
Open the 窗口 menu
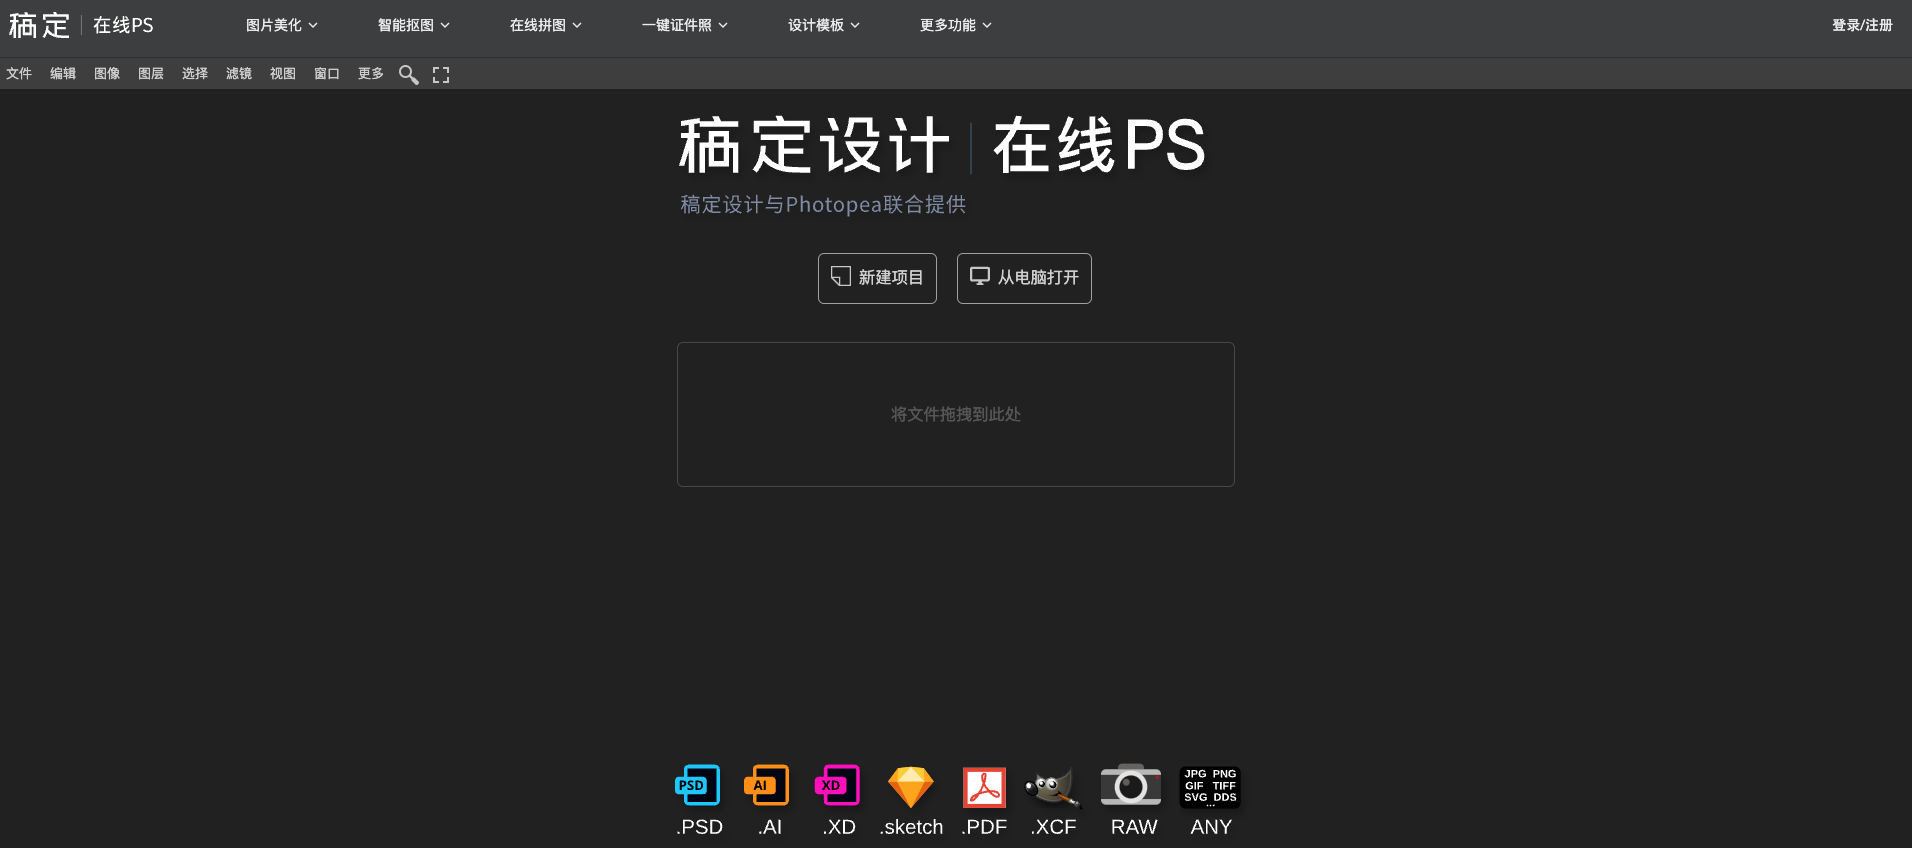[327, 74]
